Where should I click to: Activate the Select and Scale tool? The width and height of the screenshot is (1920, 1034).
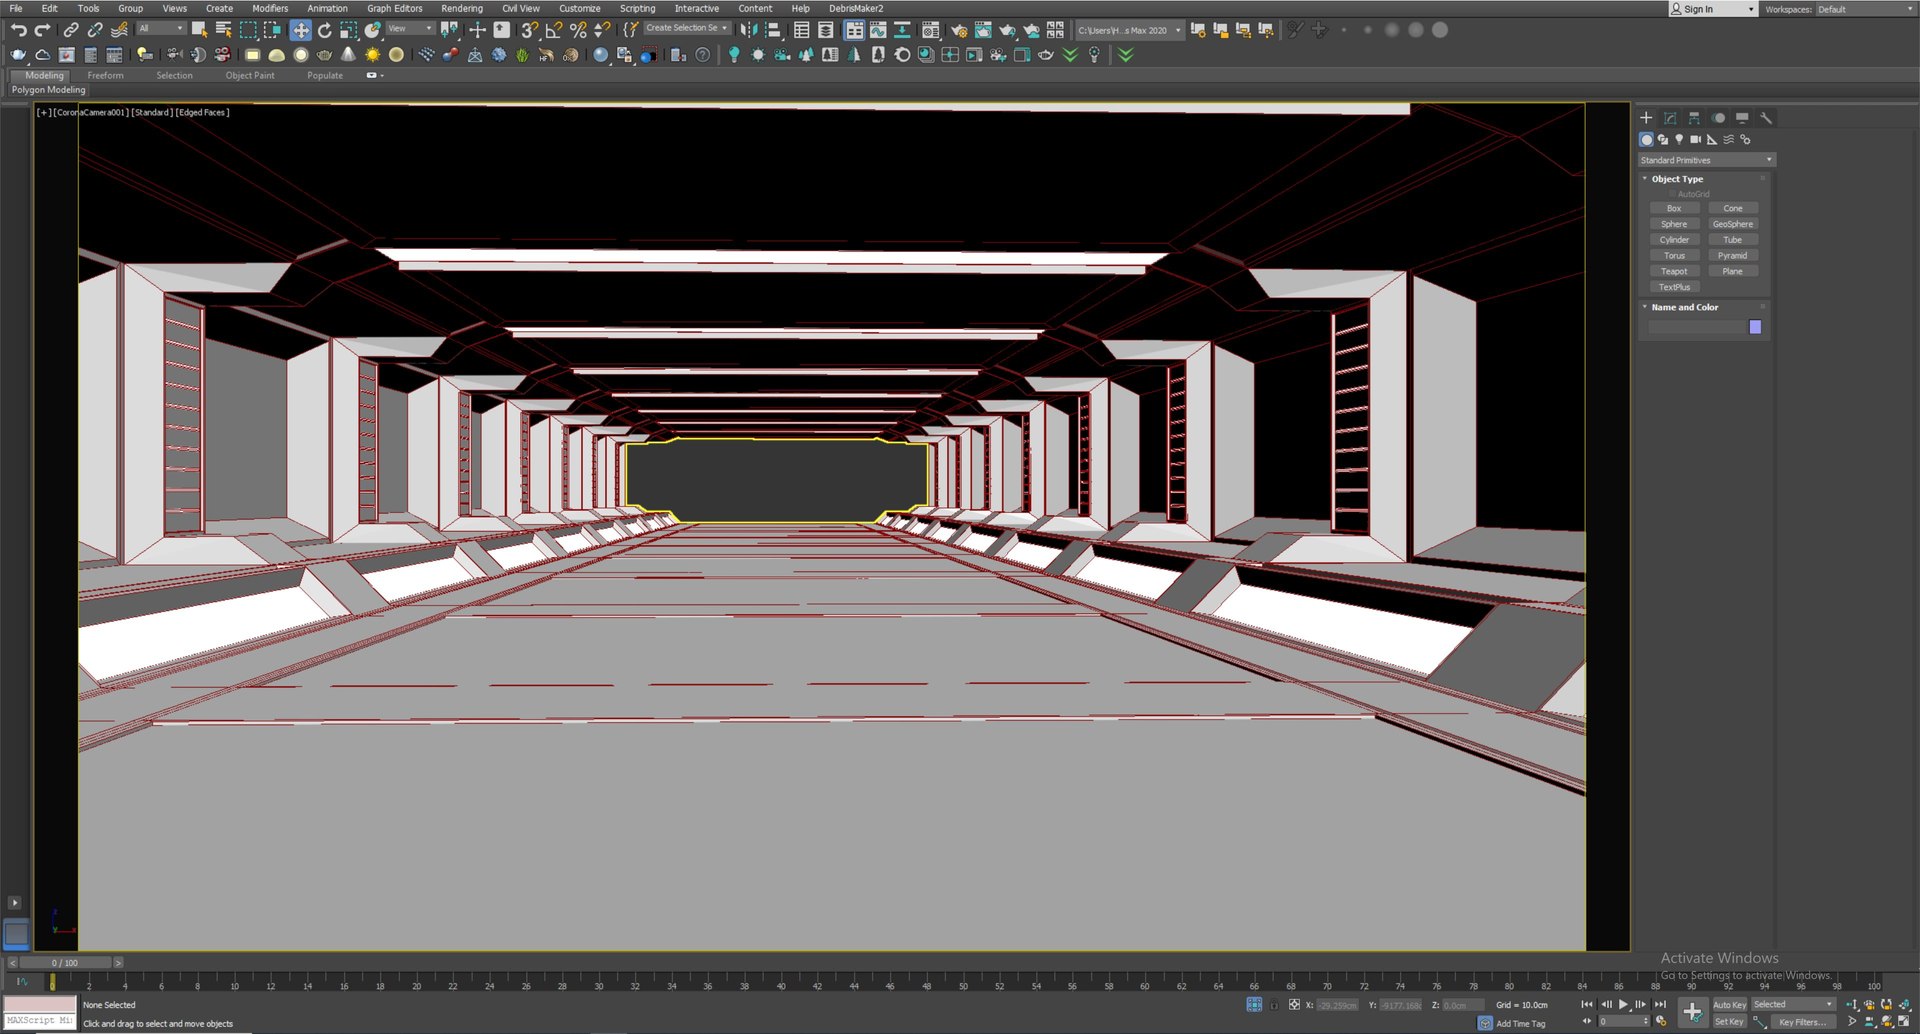click(x=348, y=30)
